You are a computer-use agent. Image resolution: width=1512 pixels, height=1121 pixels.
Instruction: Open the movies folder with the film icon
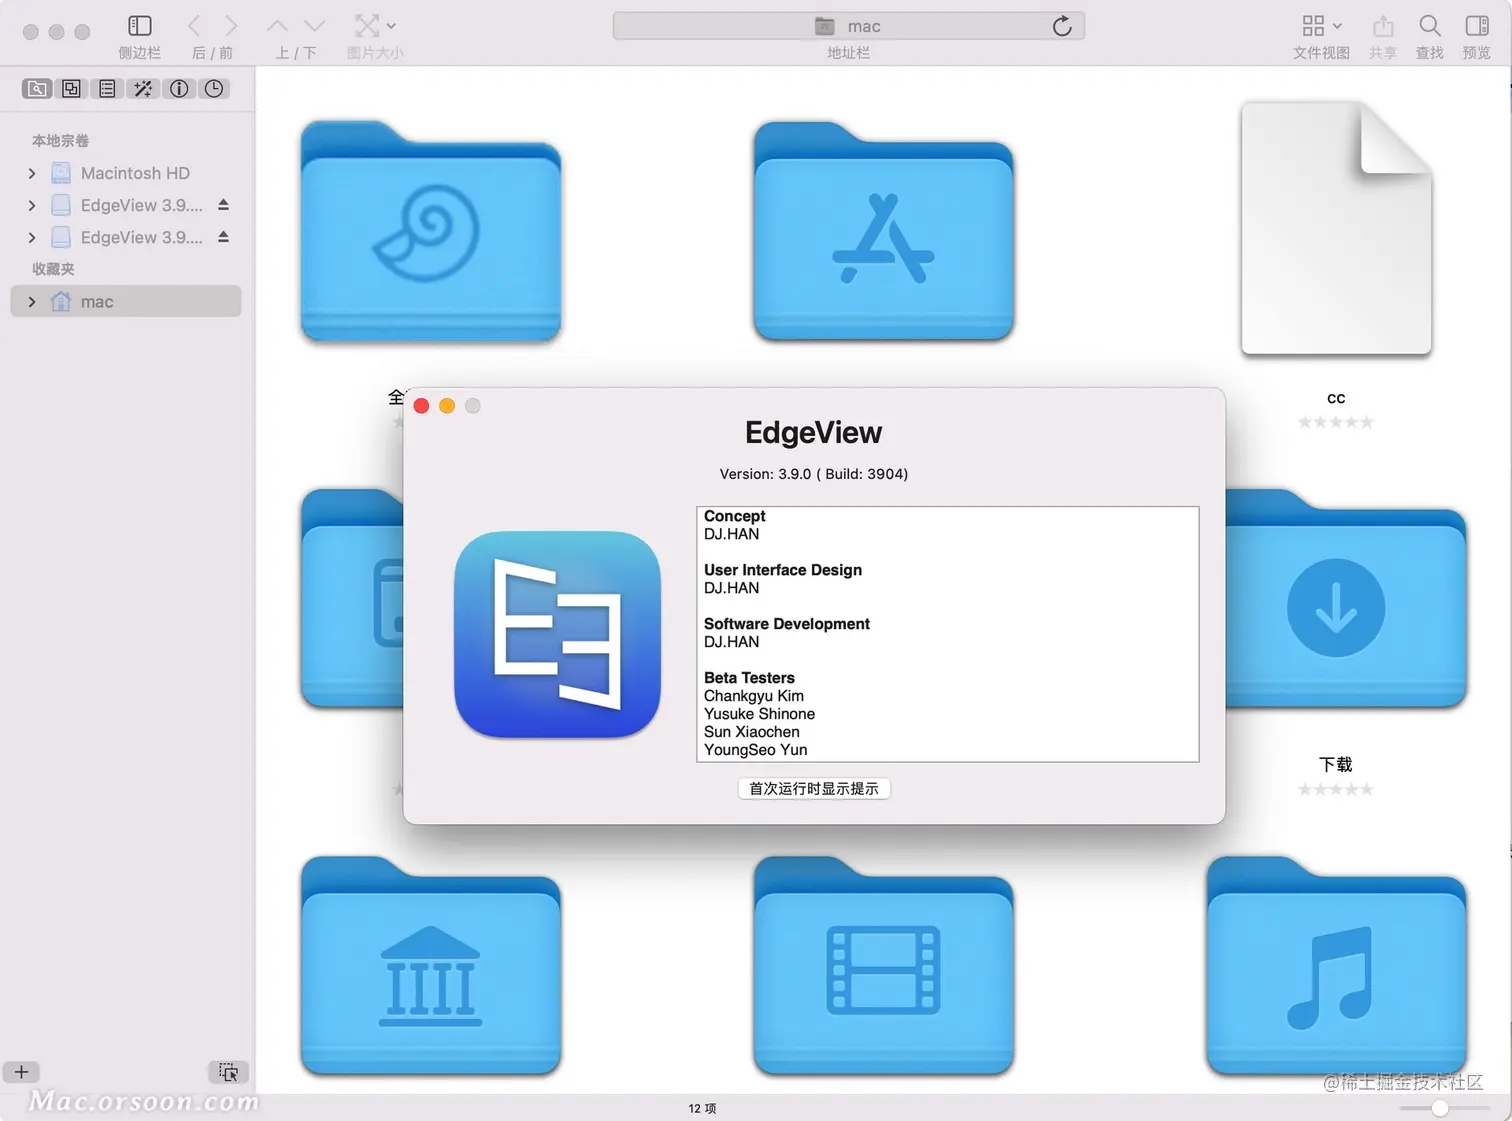(x=884, y=966)
